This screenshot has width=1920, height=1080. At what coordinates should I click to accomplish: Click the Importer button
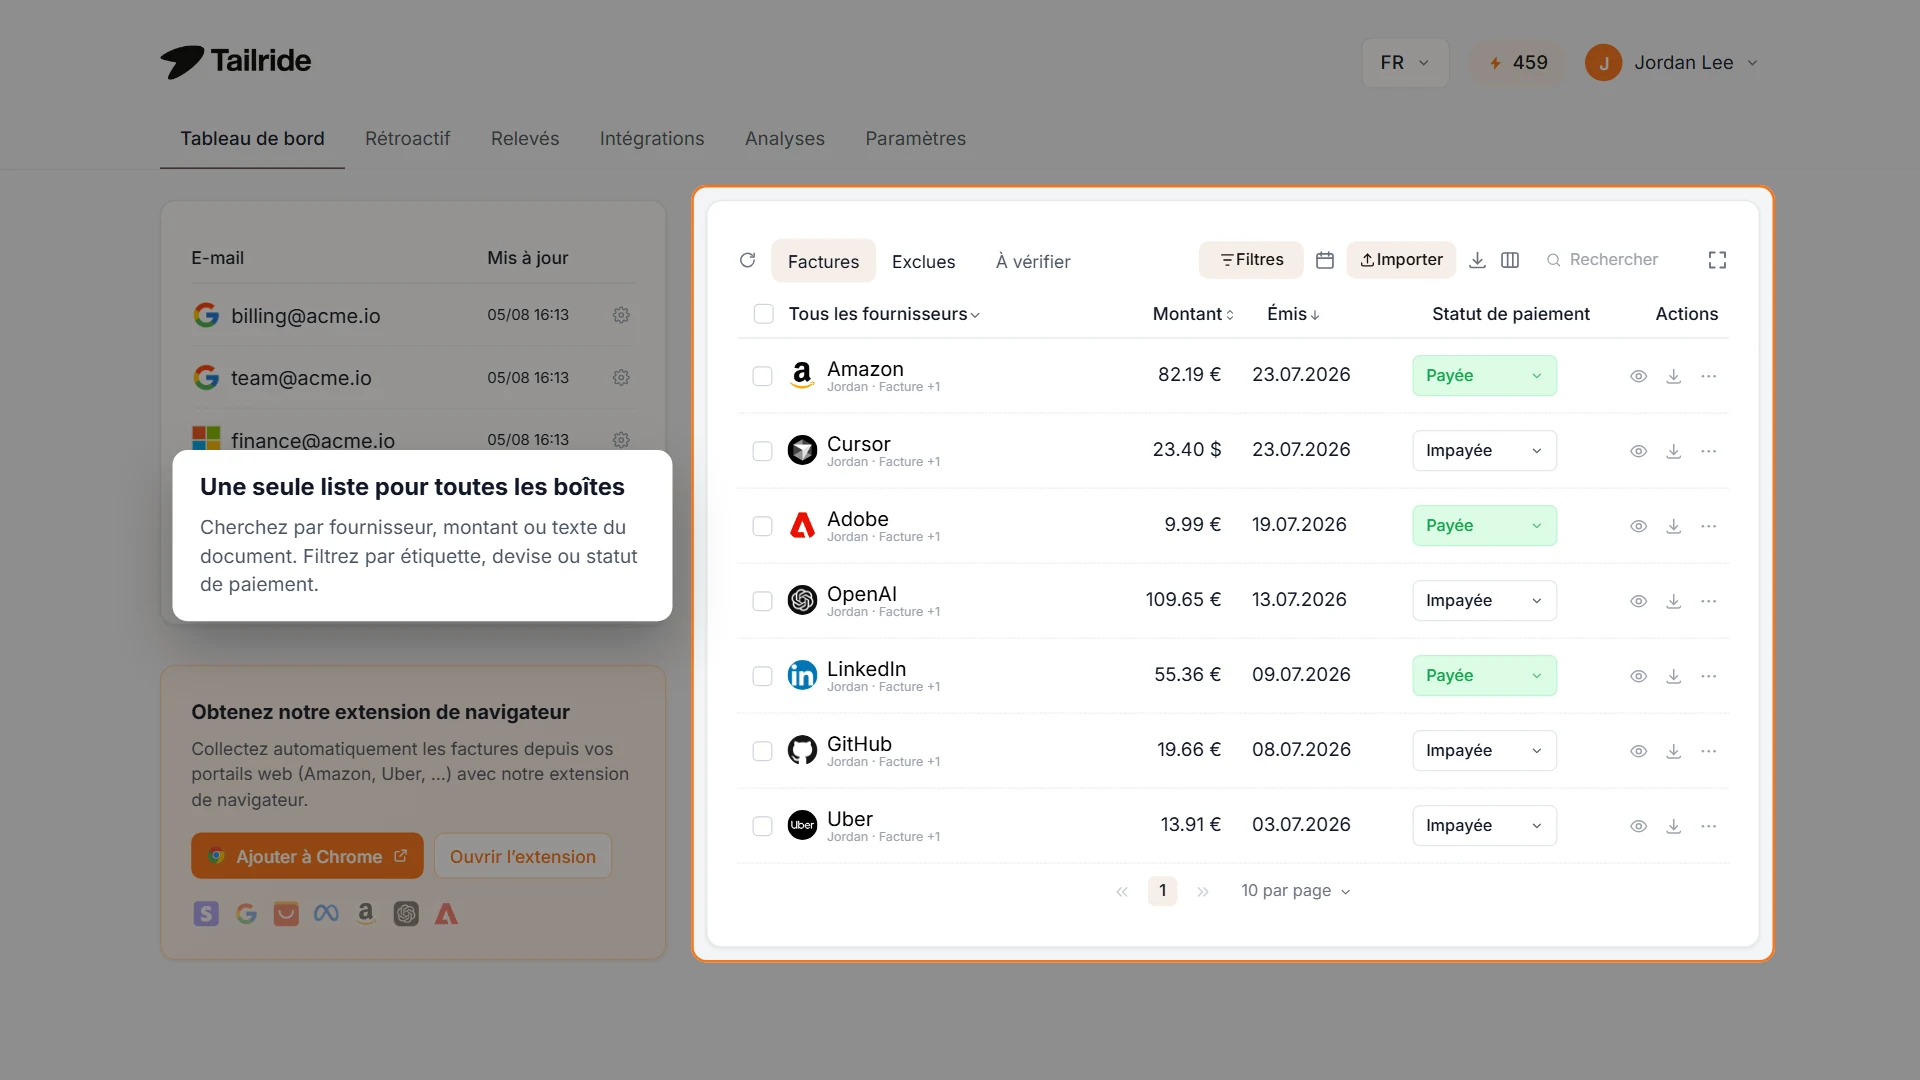pos(1401,260)
